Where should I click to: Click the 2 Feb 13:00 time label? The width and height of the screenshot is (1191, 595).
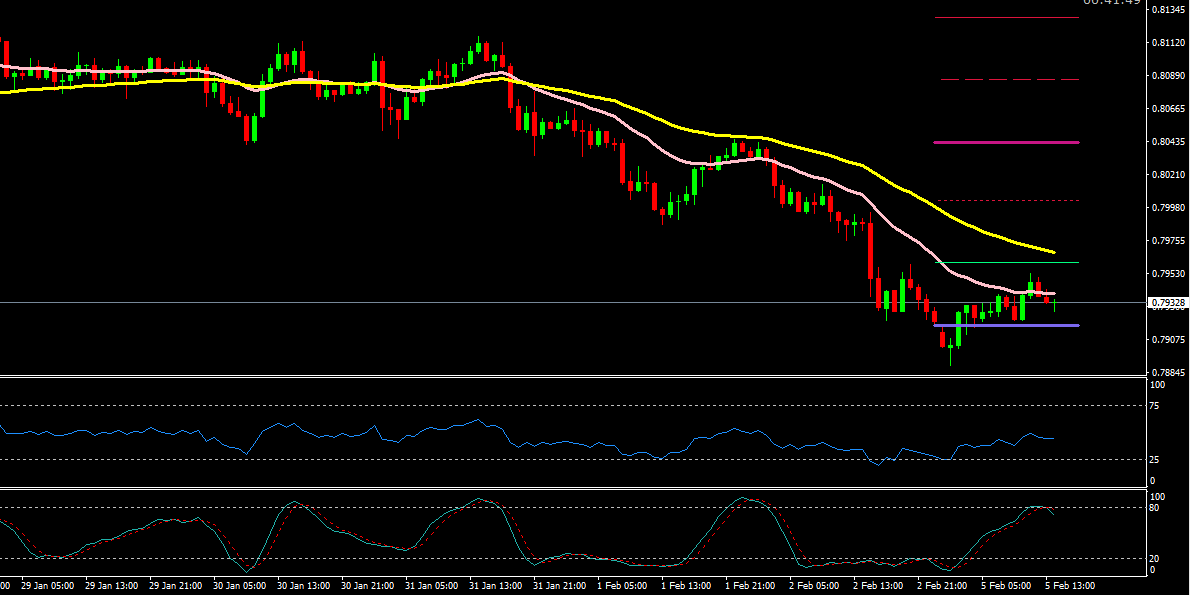coord(878,587)
